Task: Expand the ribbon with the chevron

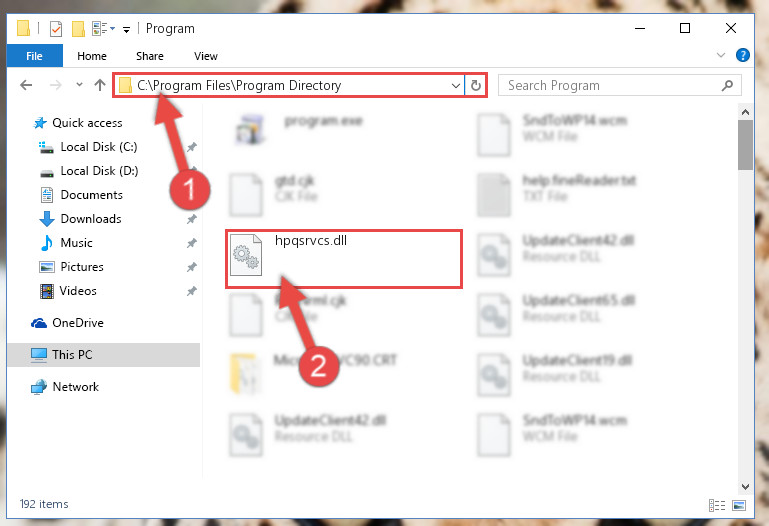Action: pos(720,55)
